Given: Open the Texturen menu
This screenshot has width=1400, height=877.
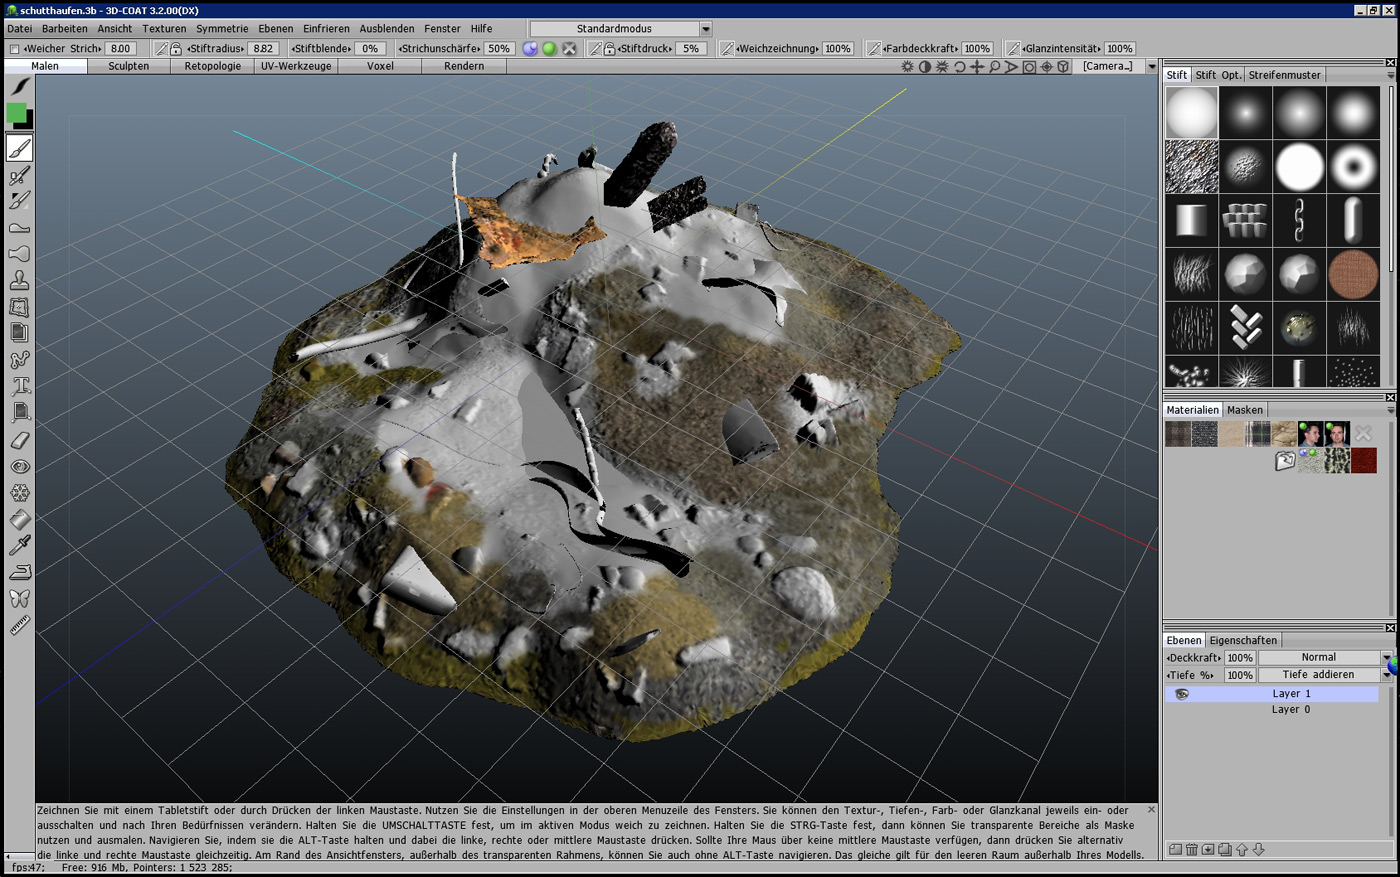Looking at the screenshot, I should (x=164, y=29).
